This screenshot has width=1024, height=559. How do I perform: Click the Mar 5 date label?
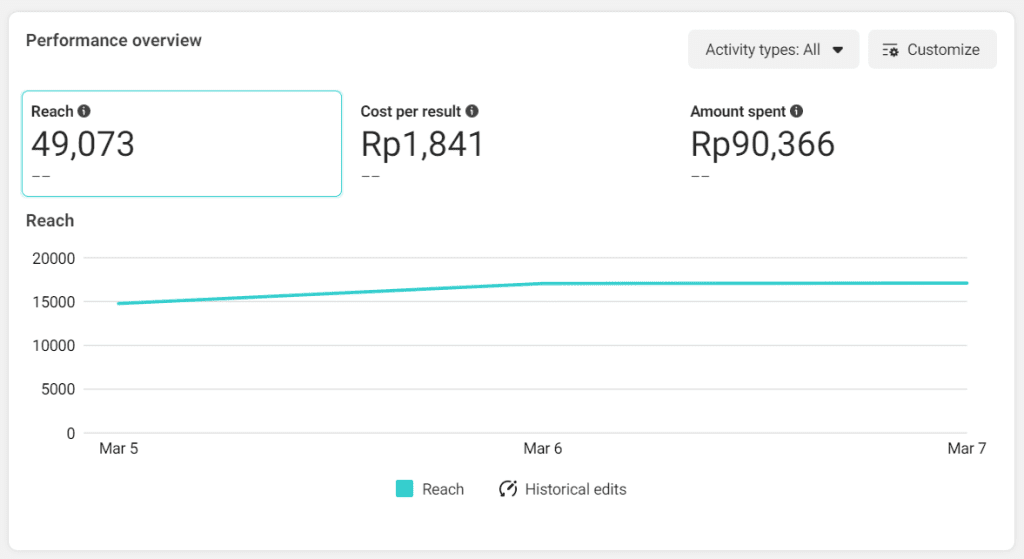pyautogui.click(x=119, y=448)
